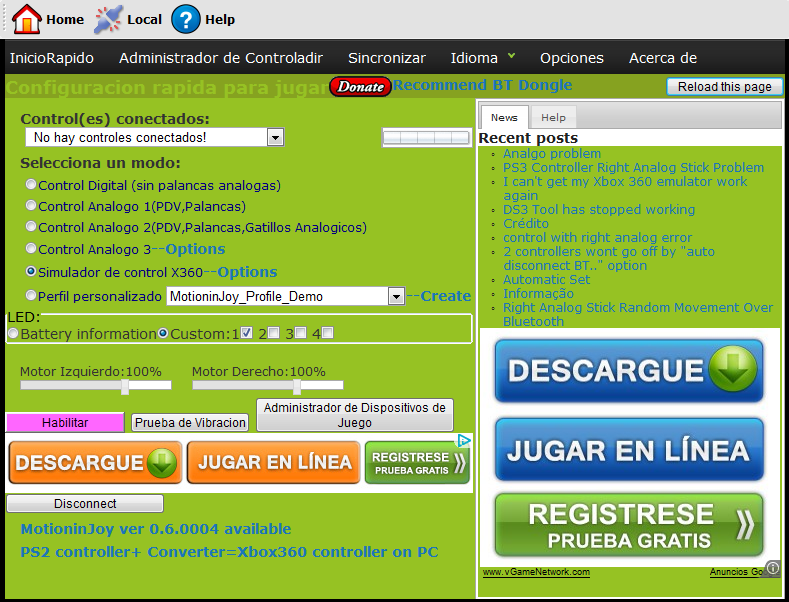
Task: Click the Anuncios Google ads link
Action: coord(738,572)
